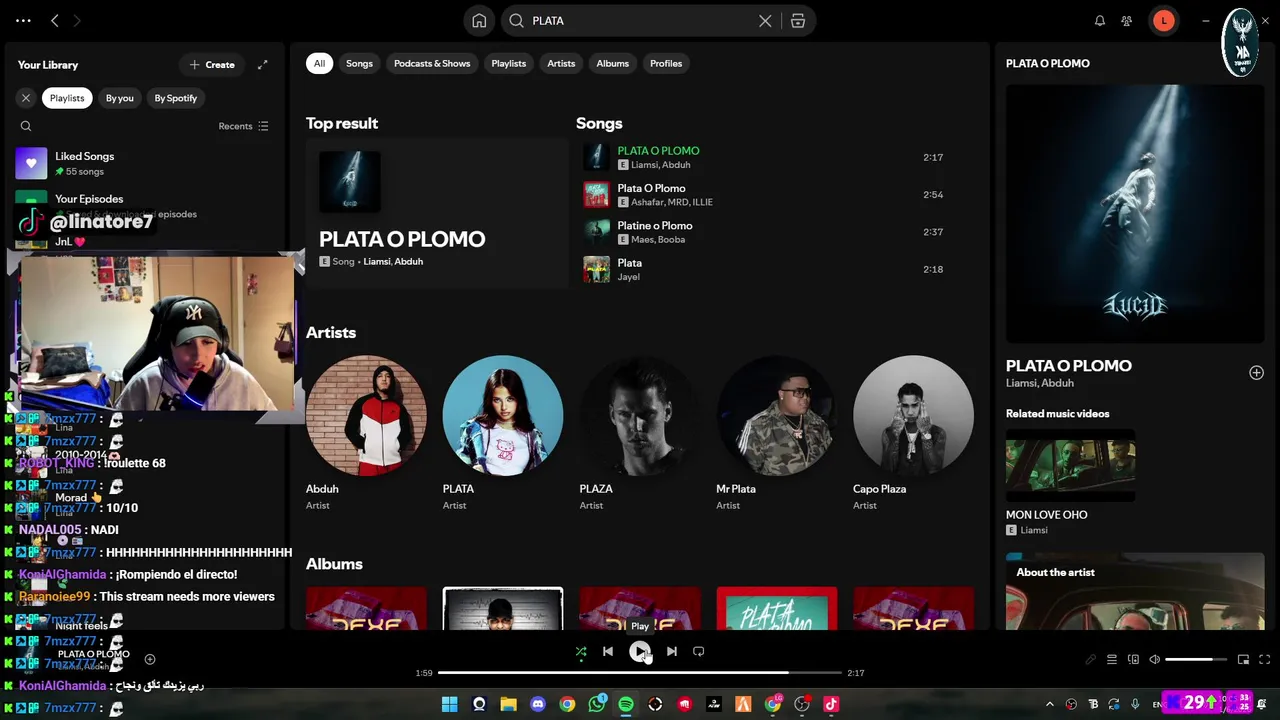Click the search field containing PLATA

pos(640,21)
